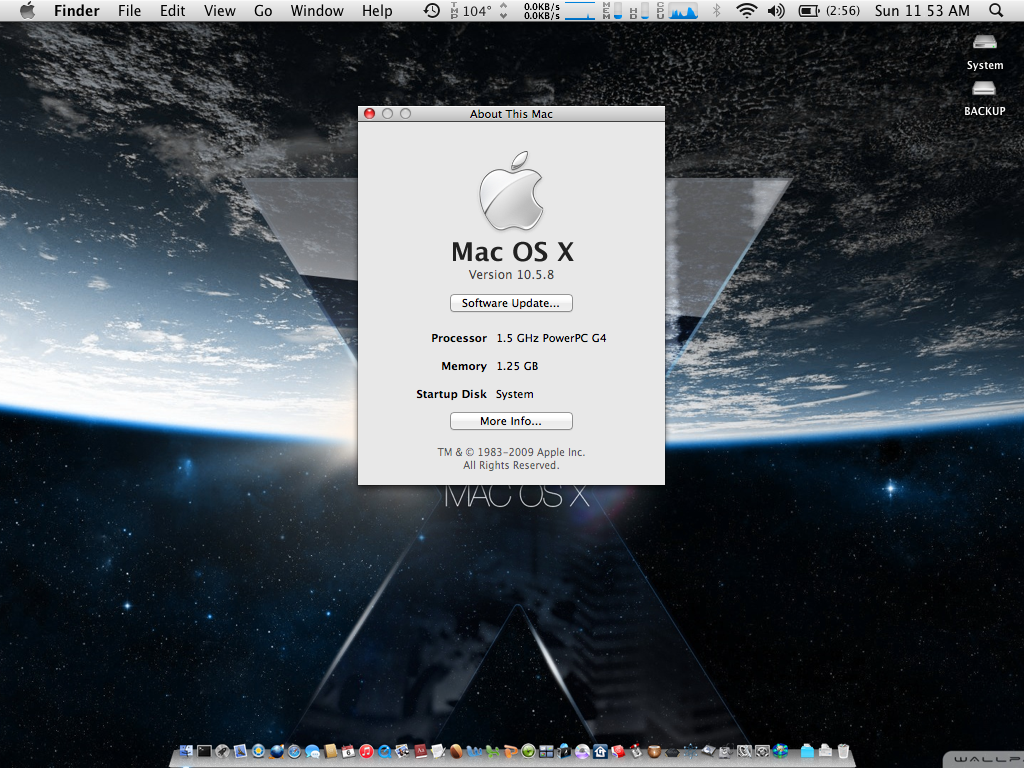
Task: Close the About This Mac window
Action: click(369, 114)
